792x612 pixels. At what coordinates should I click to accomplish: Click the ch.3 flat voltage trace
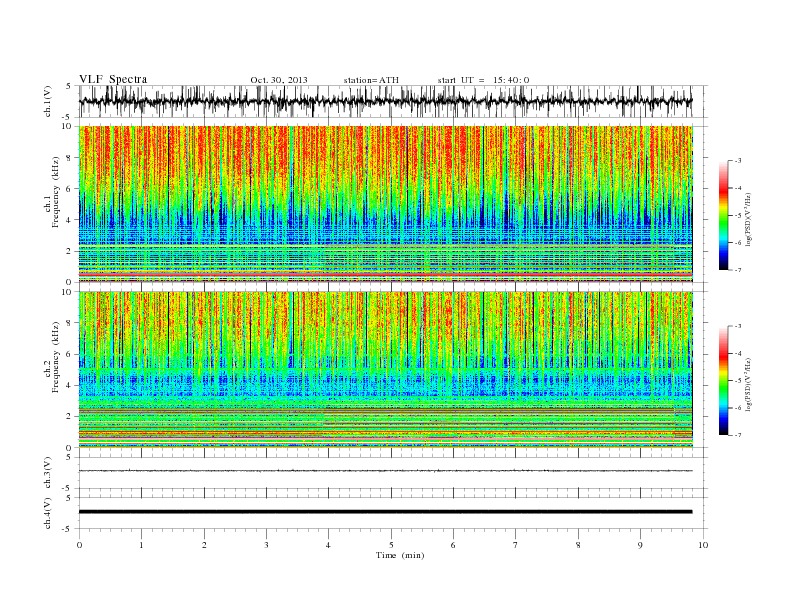(386, 471)
